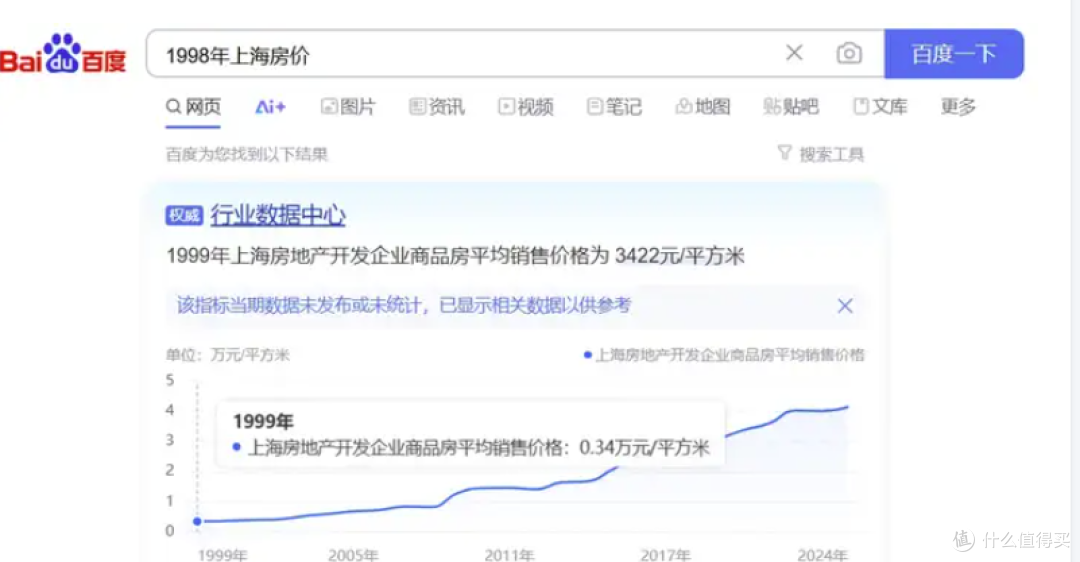Click the 1999 data point on chart

pos(197,521)
